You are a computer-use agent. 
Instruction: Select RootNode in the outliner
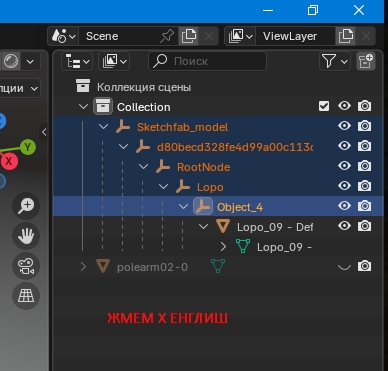pos(204,167)
